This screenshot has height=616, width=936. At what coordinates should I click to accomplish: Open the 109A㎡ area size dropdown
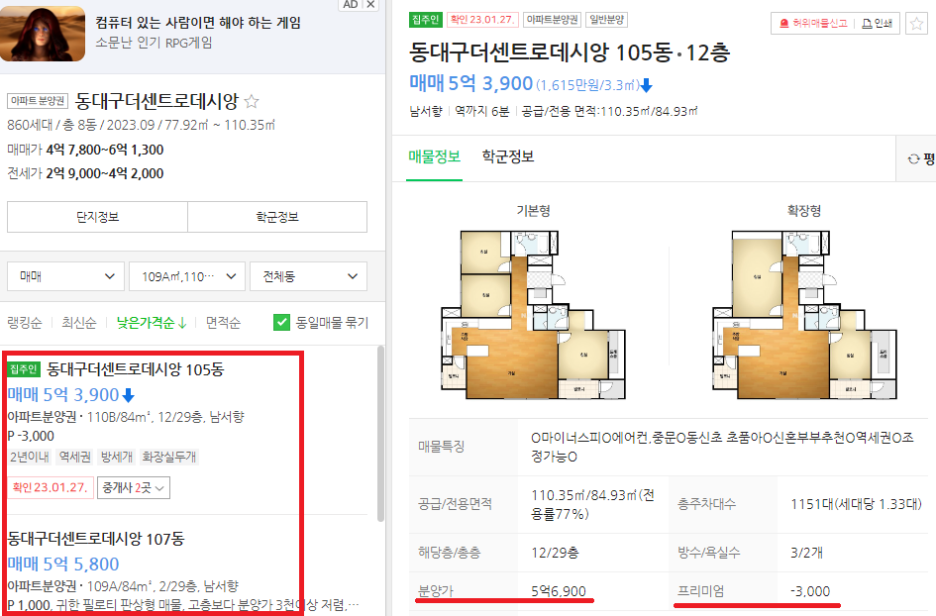187,276
